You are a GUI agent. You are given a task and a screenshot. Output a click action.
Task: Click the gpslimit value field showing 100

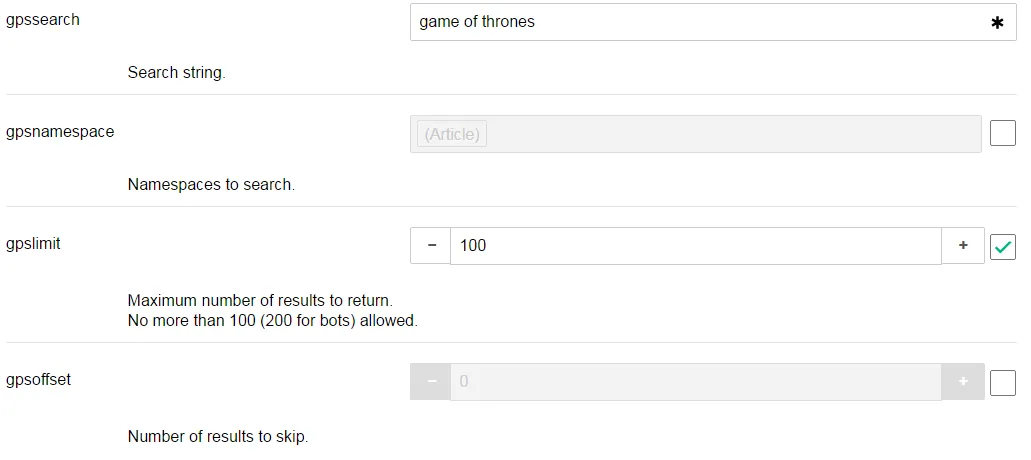pos(696,246)
